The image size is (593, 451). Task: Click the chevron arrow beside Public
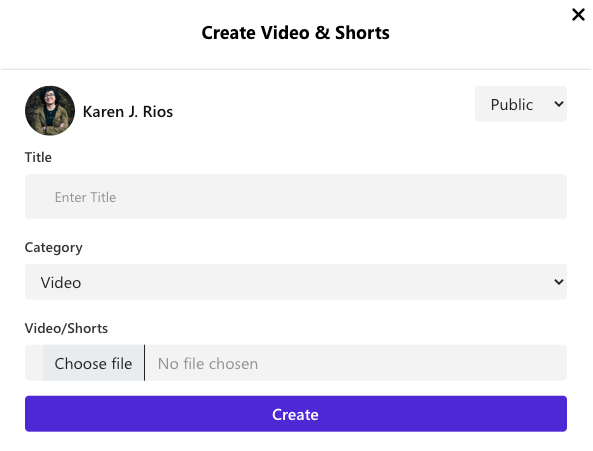(x=559, y=104)
